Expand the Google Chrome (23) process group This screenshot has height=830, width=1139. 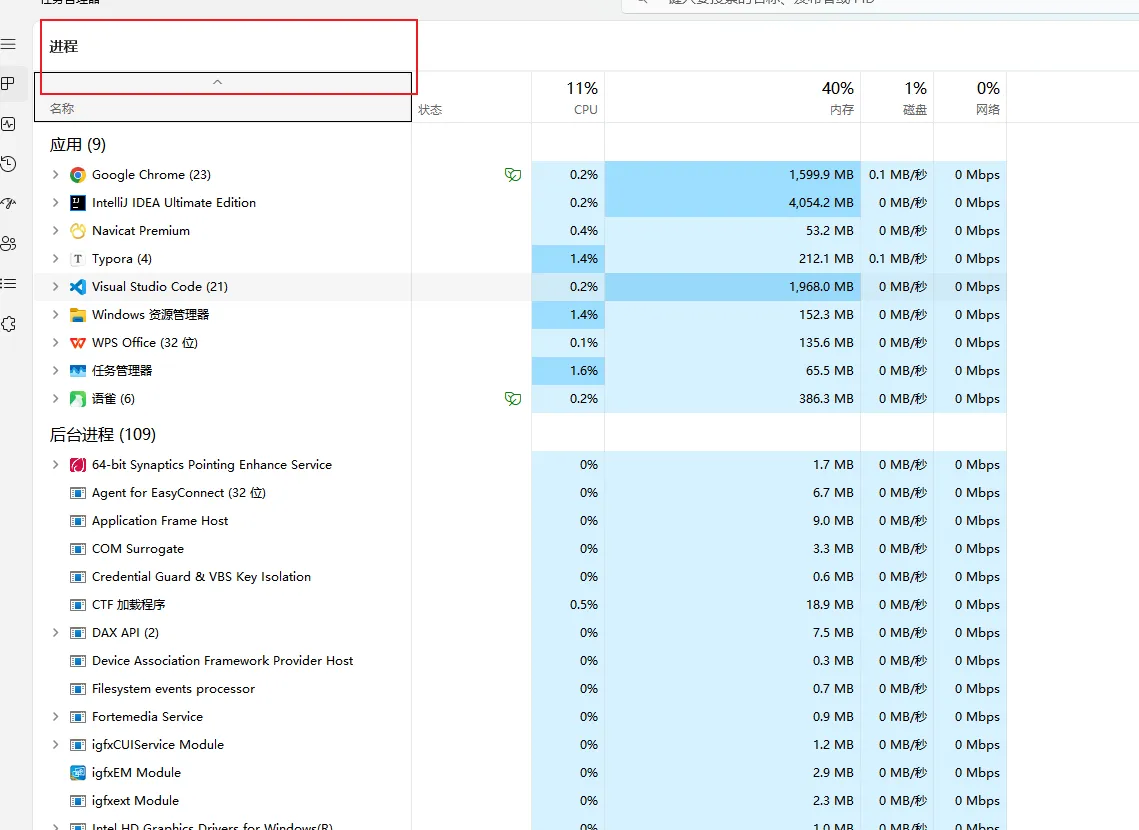click(x=55, y=175)
